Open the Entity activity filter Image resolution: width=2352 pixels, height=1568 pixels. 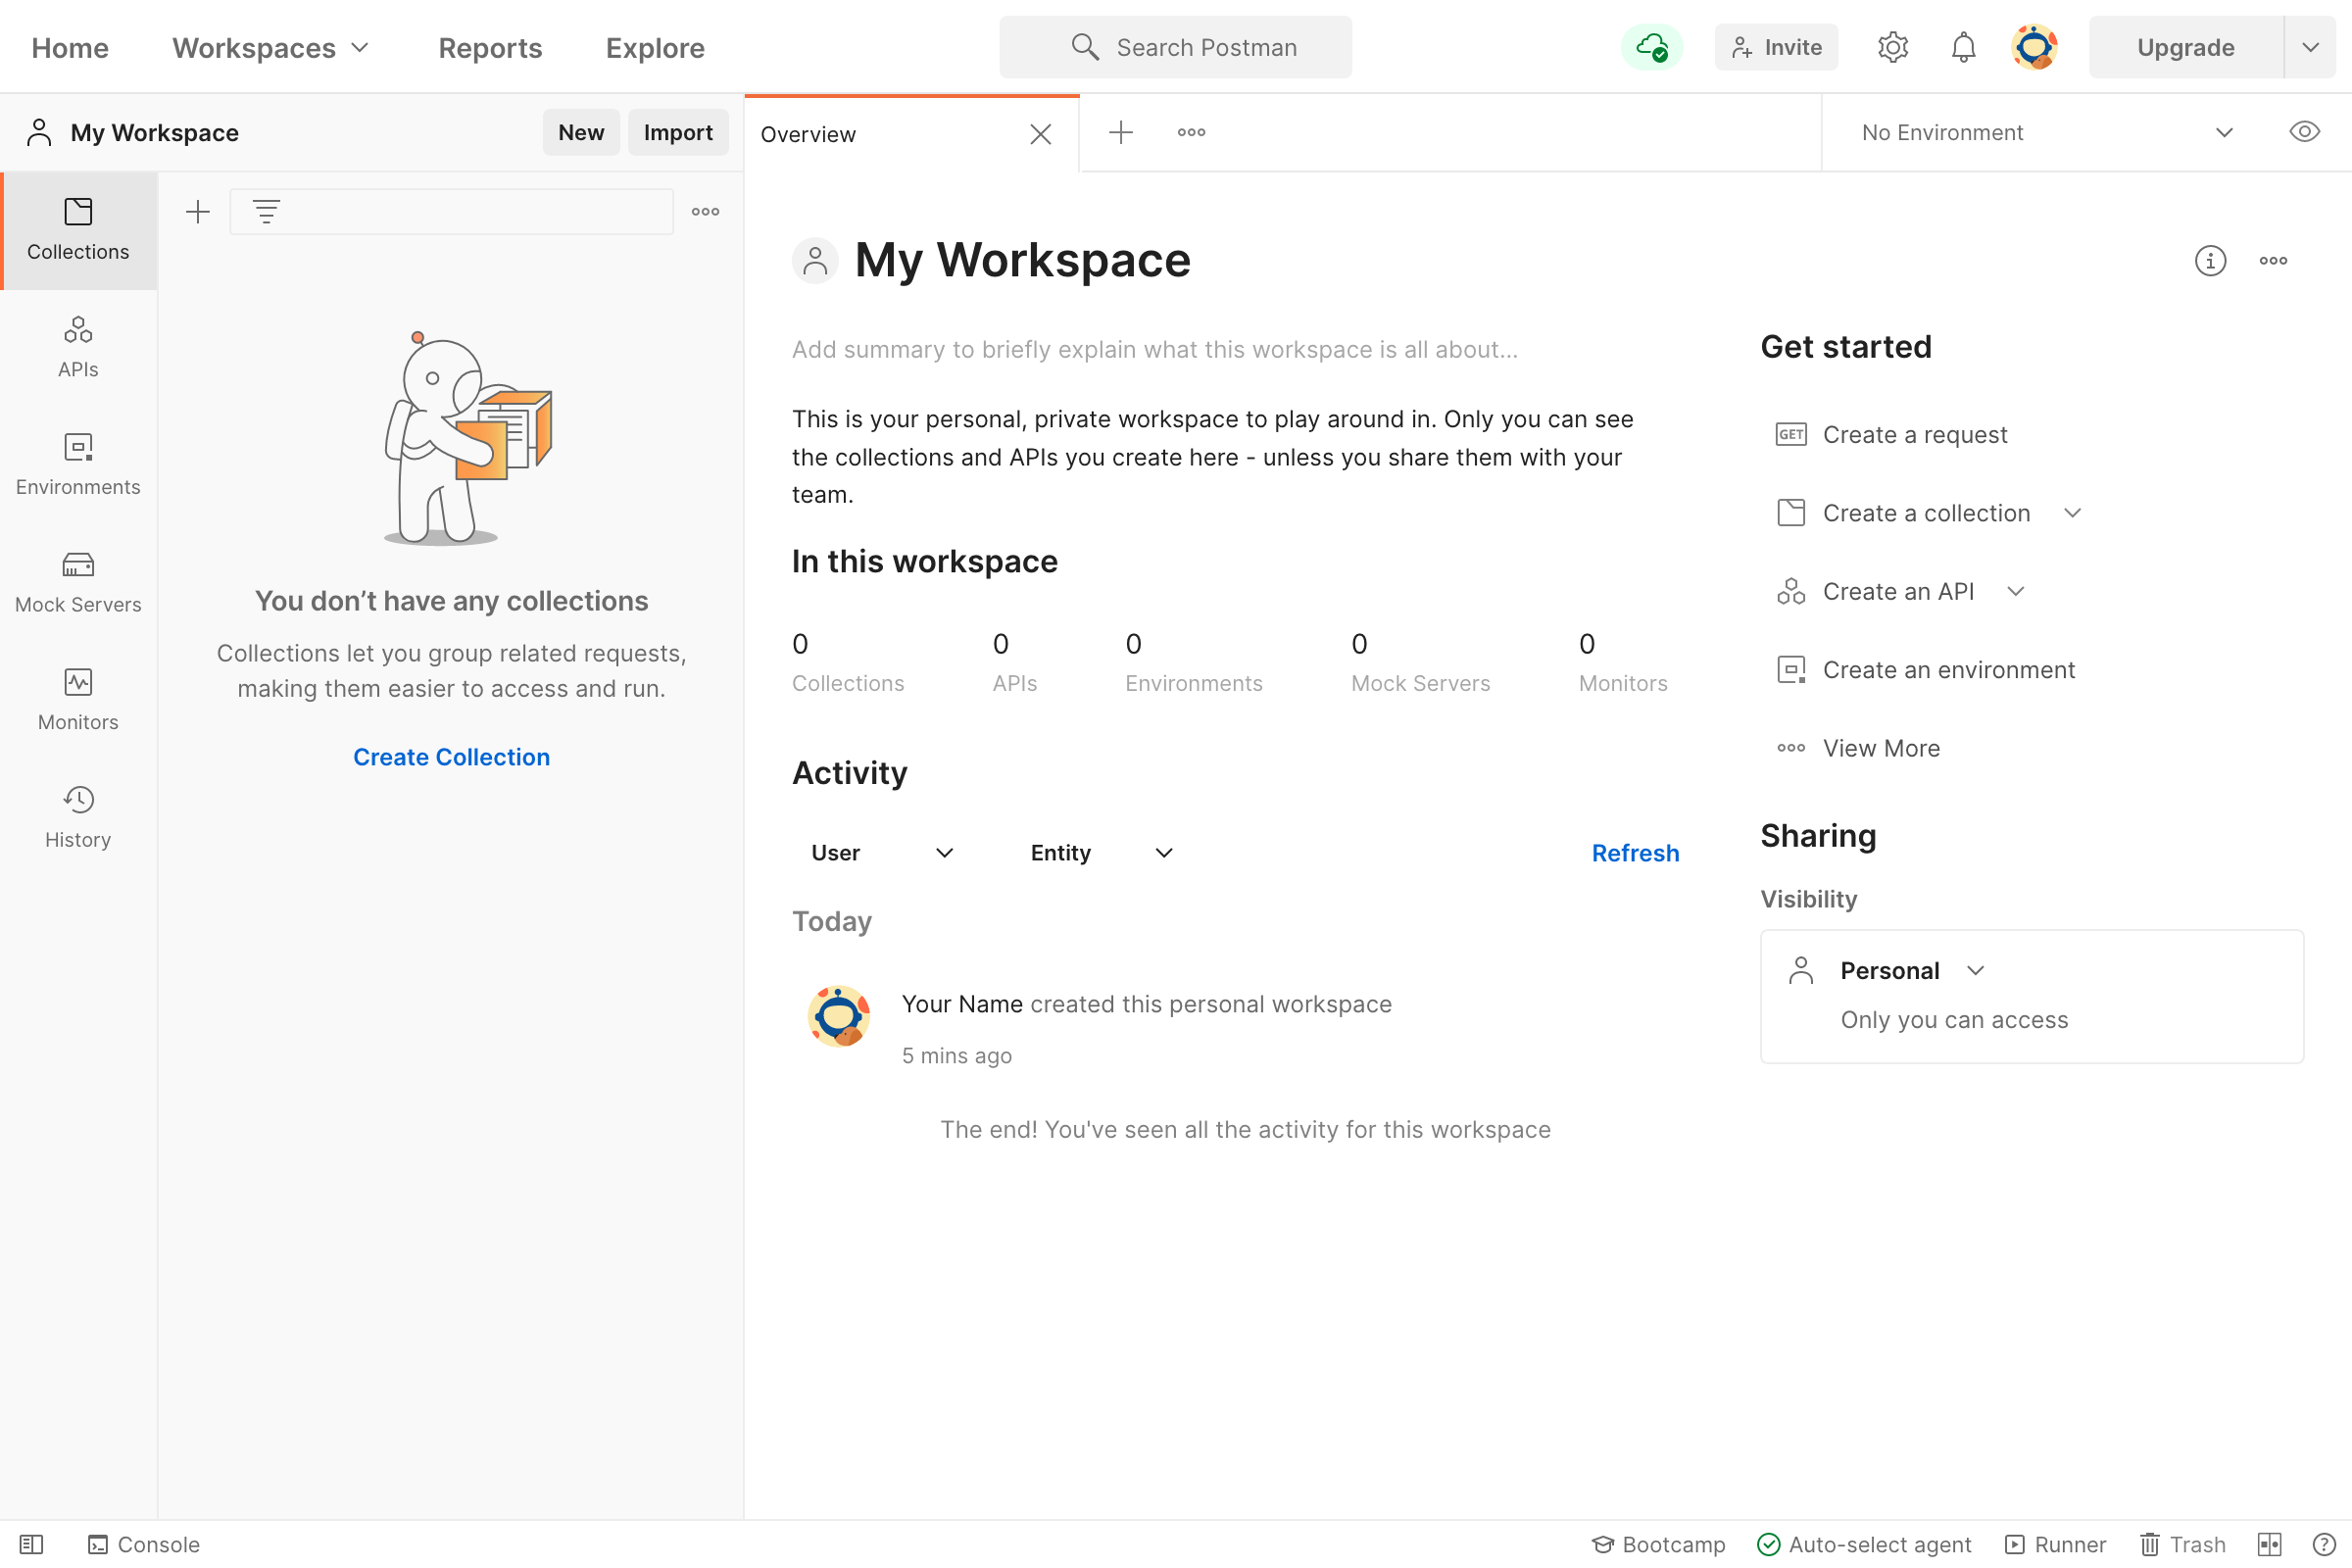[1101, 853]
